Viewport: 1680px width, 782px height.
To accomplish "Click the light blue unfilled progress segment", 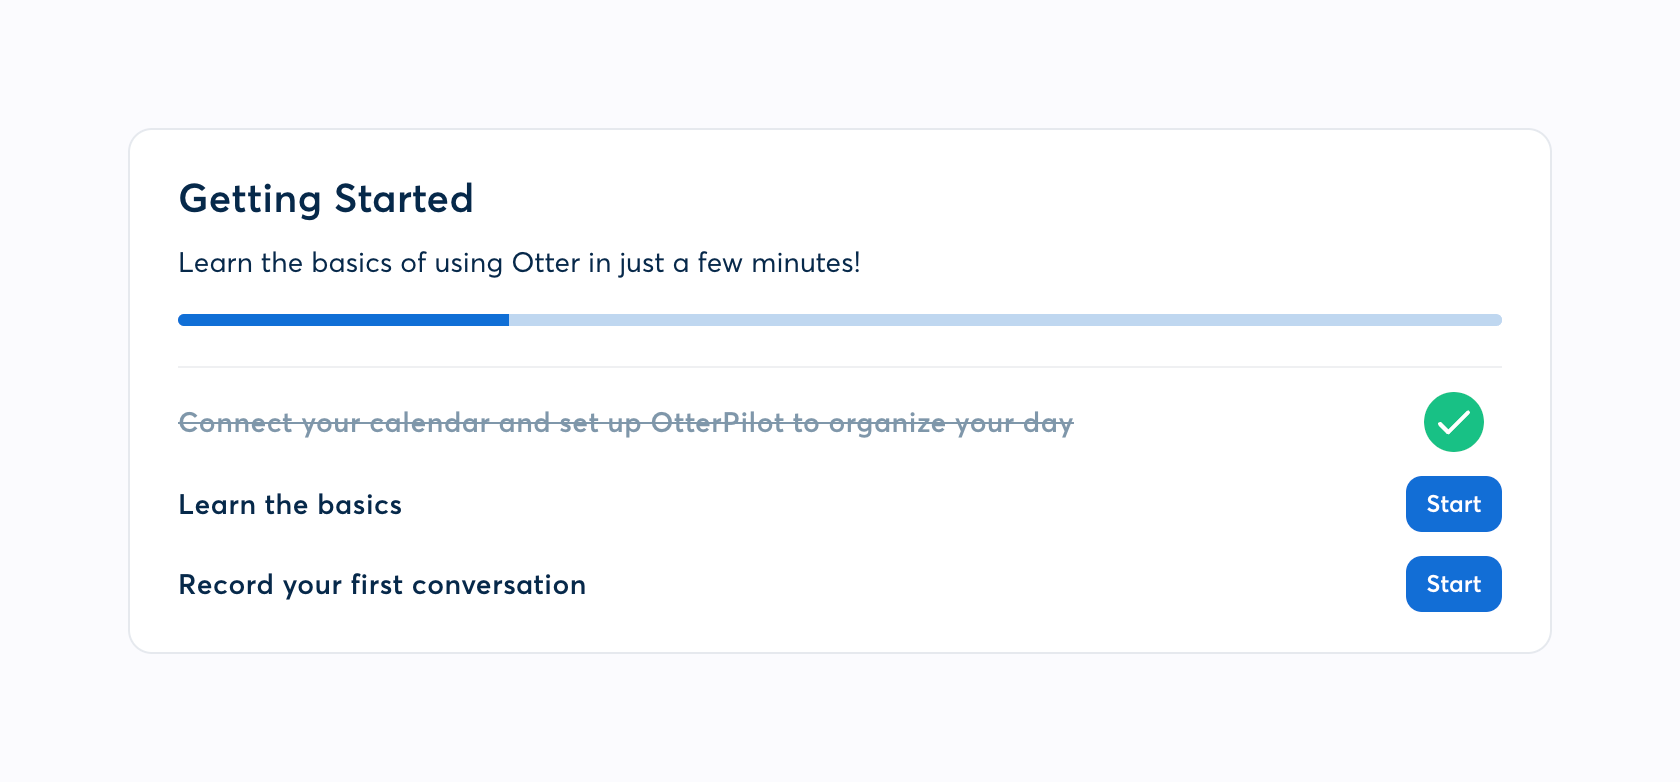I will tap(1004, 320).
